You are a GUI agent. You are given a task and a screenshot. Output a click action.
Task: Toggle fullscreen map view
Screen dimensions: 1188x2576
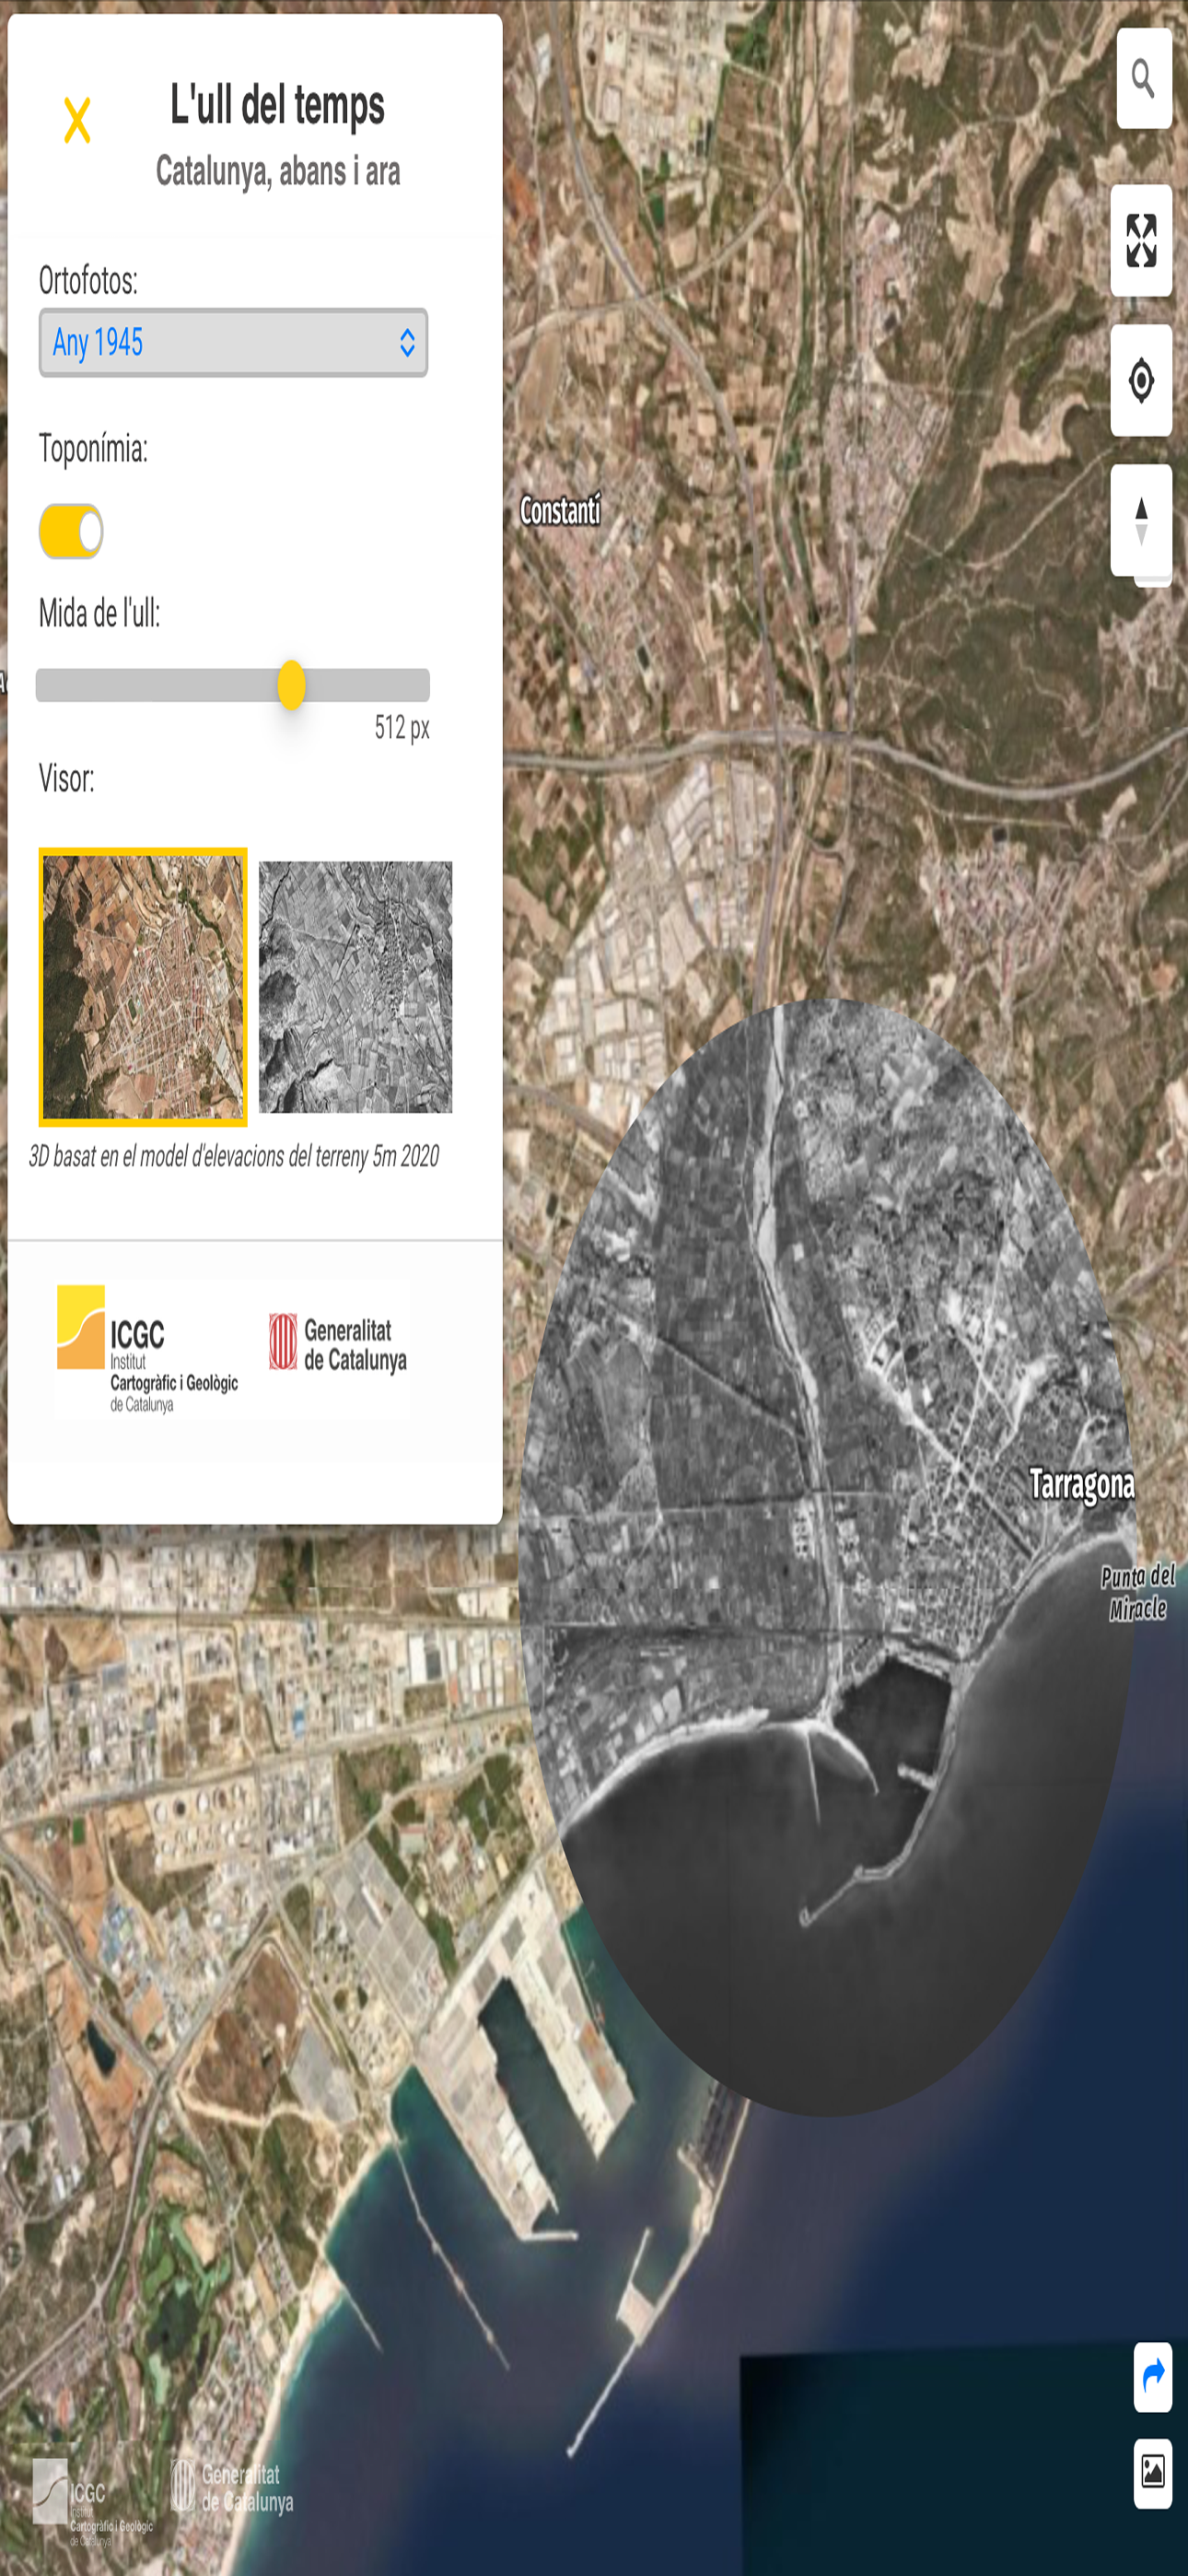[1141, 240]
